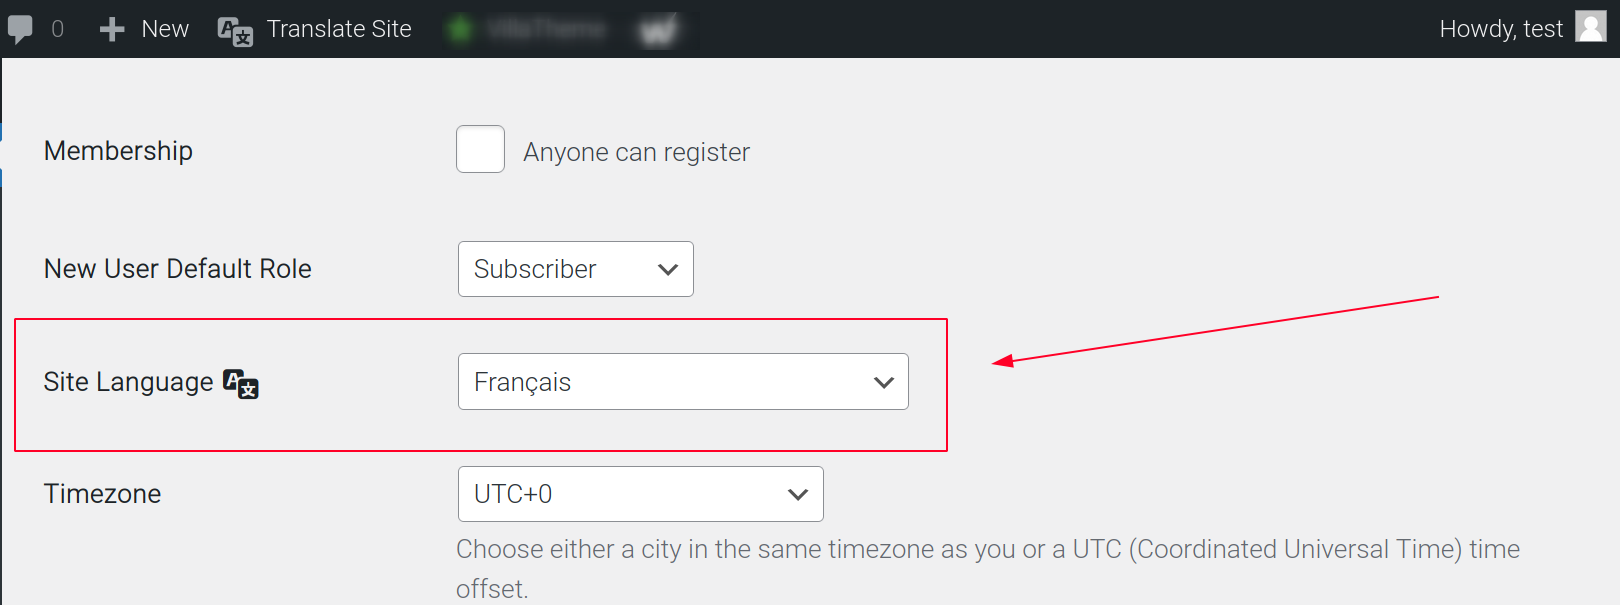Click the user avatar beside Howdy, test
This screenshot has width=1620, height=605.
1590,28
